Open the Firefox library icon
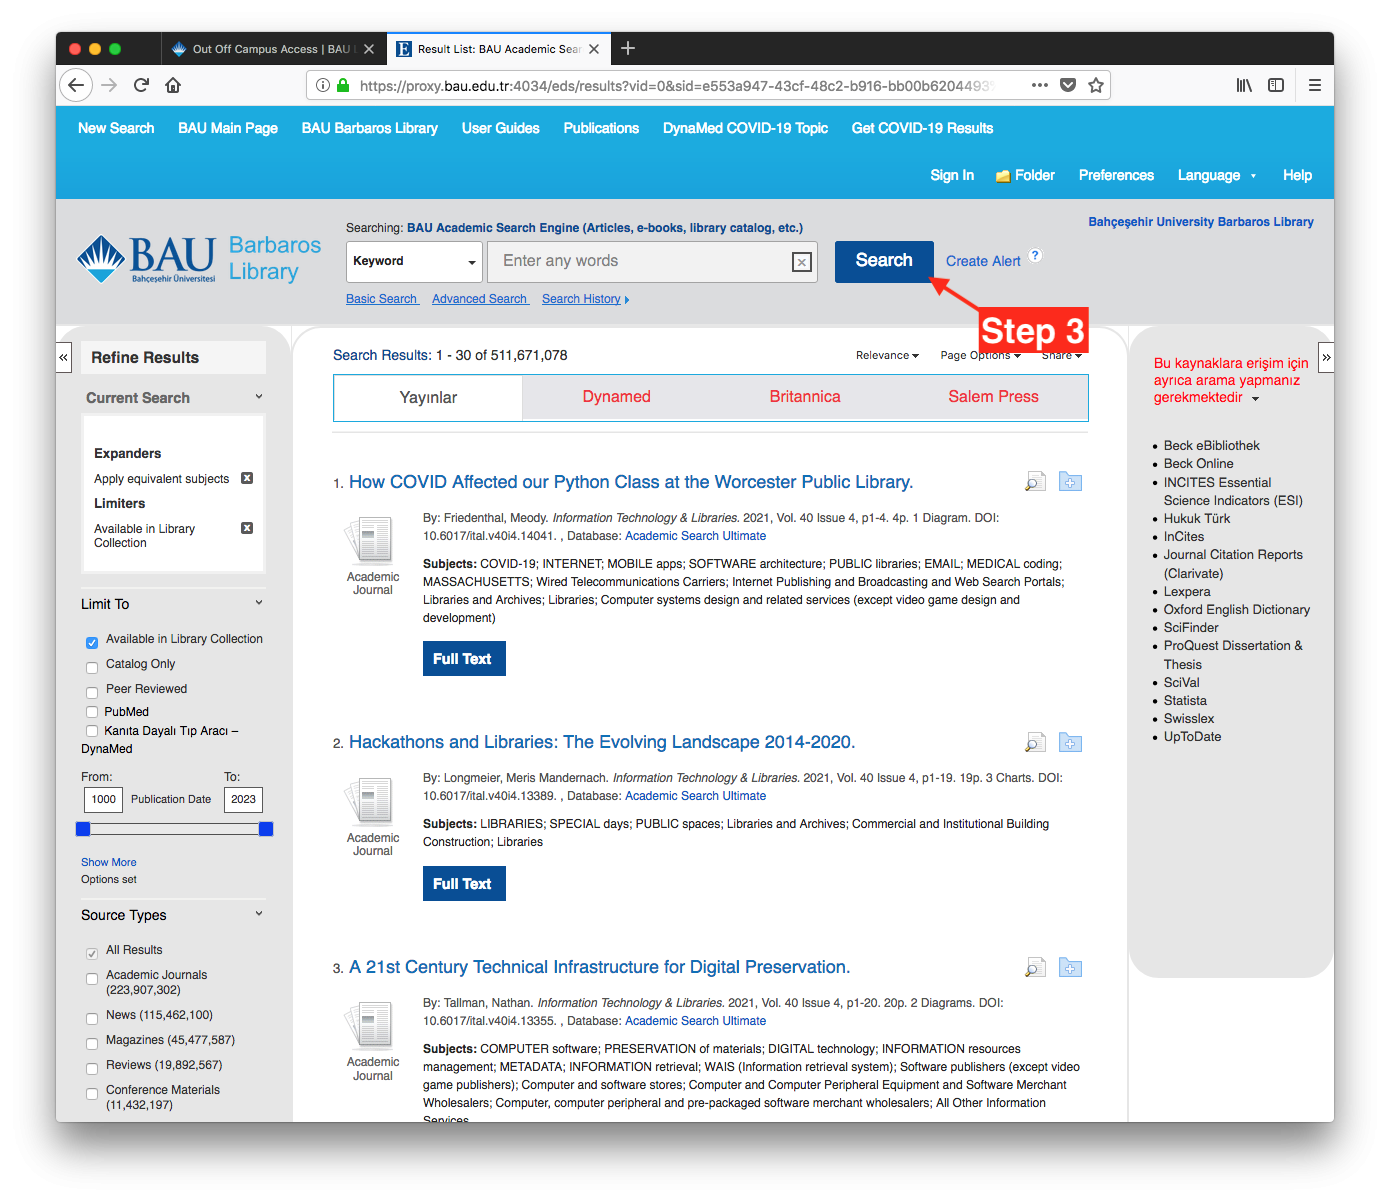This screenshot has width=1390, height=1202. (x=1244, y=85)
